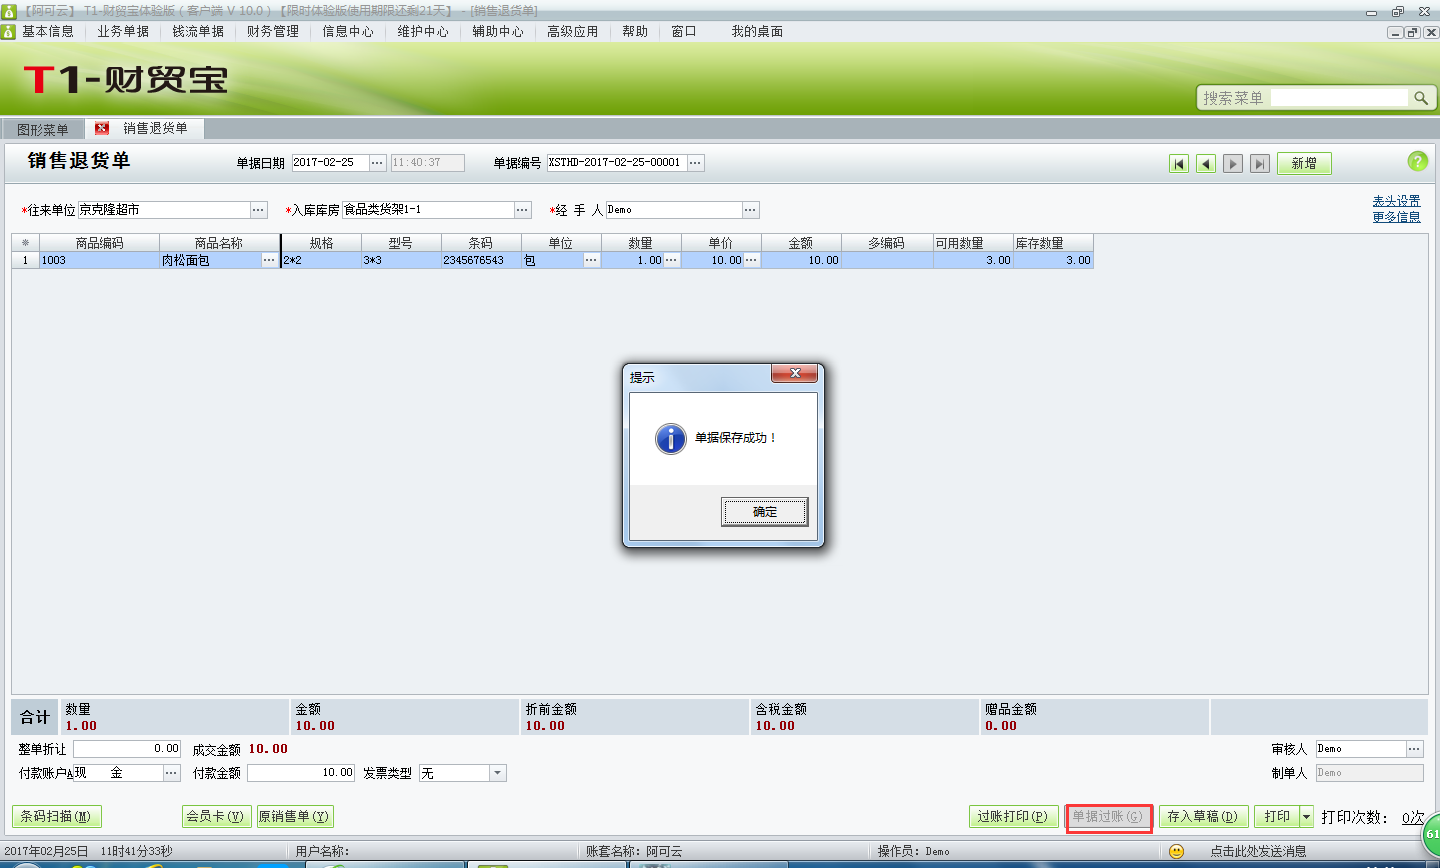This screenshot has height=868, width=1440.
Task: Open the 业务单据 menu
Action: (x=122, y=31)
